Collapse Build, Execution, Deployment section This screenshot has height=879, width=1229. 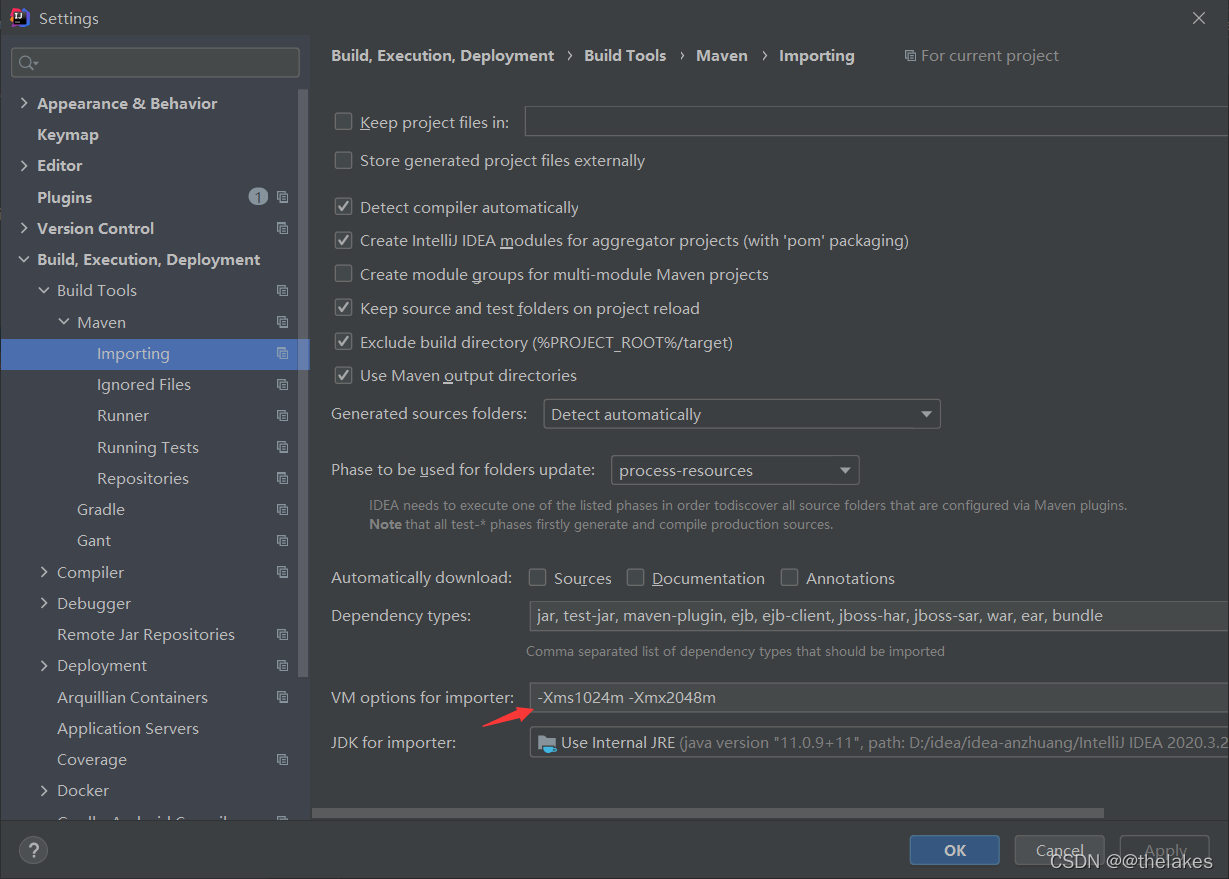pyautogui.click(x=24, y=260)
